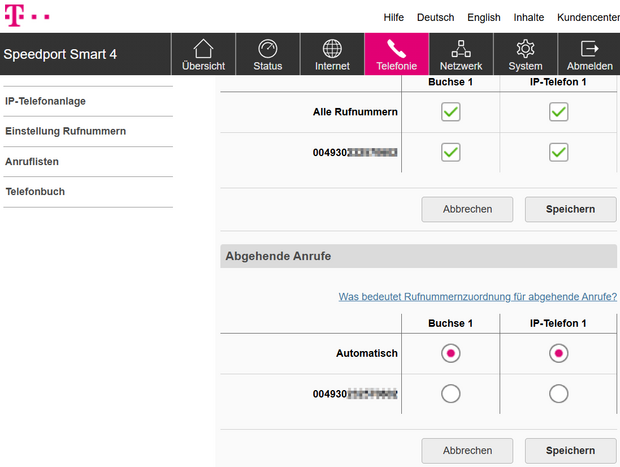Open Anruflisten in sidebar
The image size is (620, 467).
click(34, 161)
